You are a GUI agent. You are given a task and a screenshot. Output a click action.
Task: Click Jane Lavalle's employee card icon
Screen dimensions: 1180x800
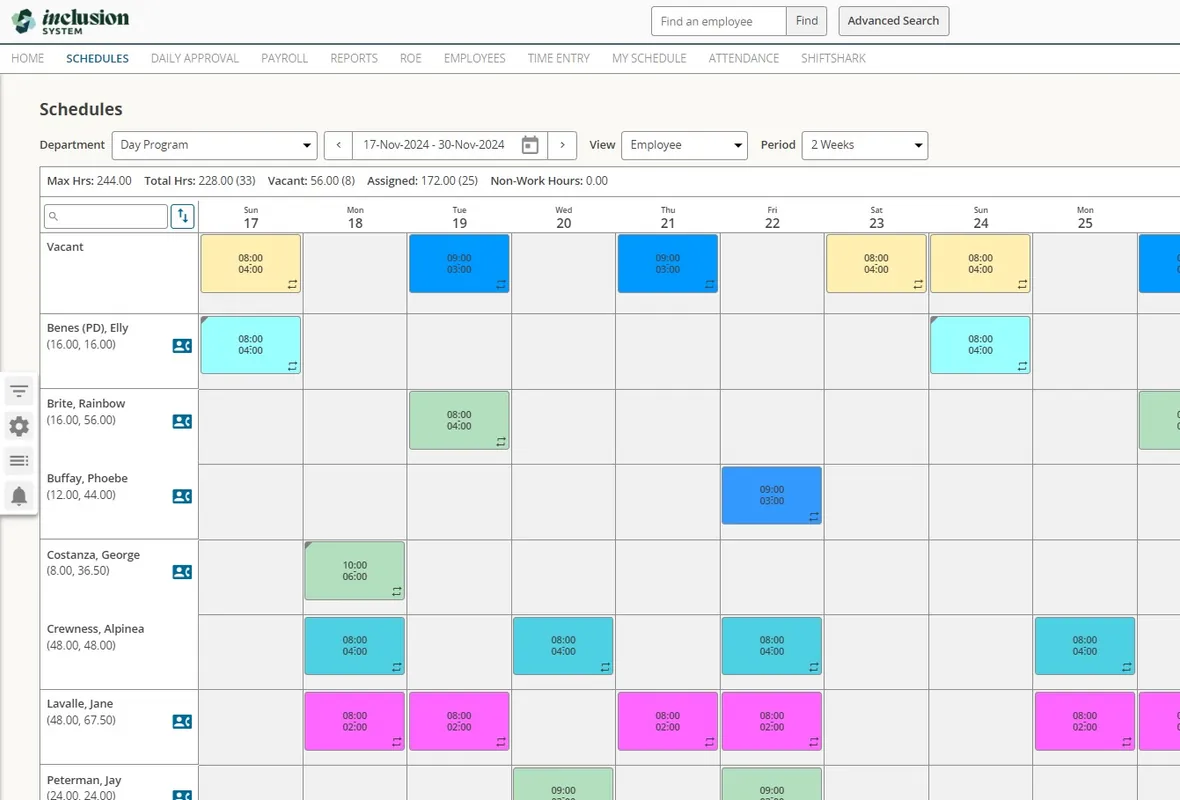181,721
